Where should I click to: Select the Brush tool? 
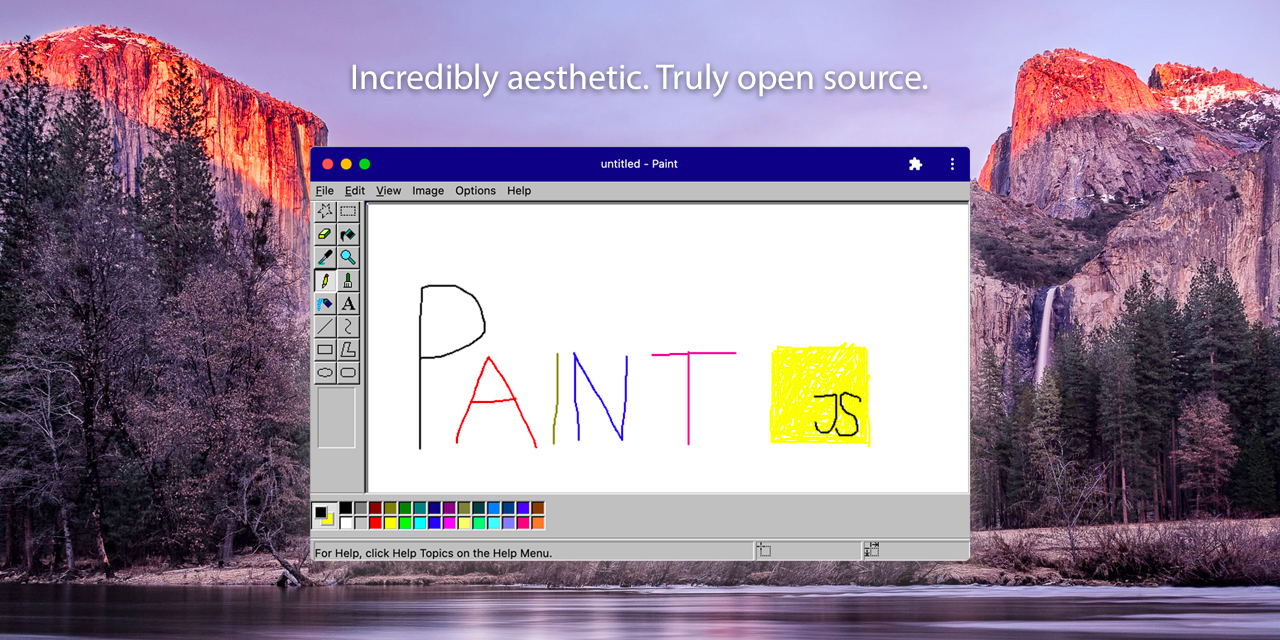click(x=347, y=281)
